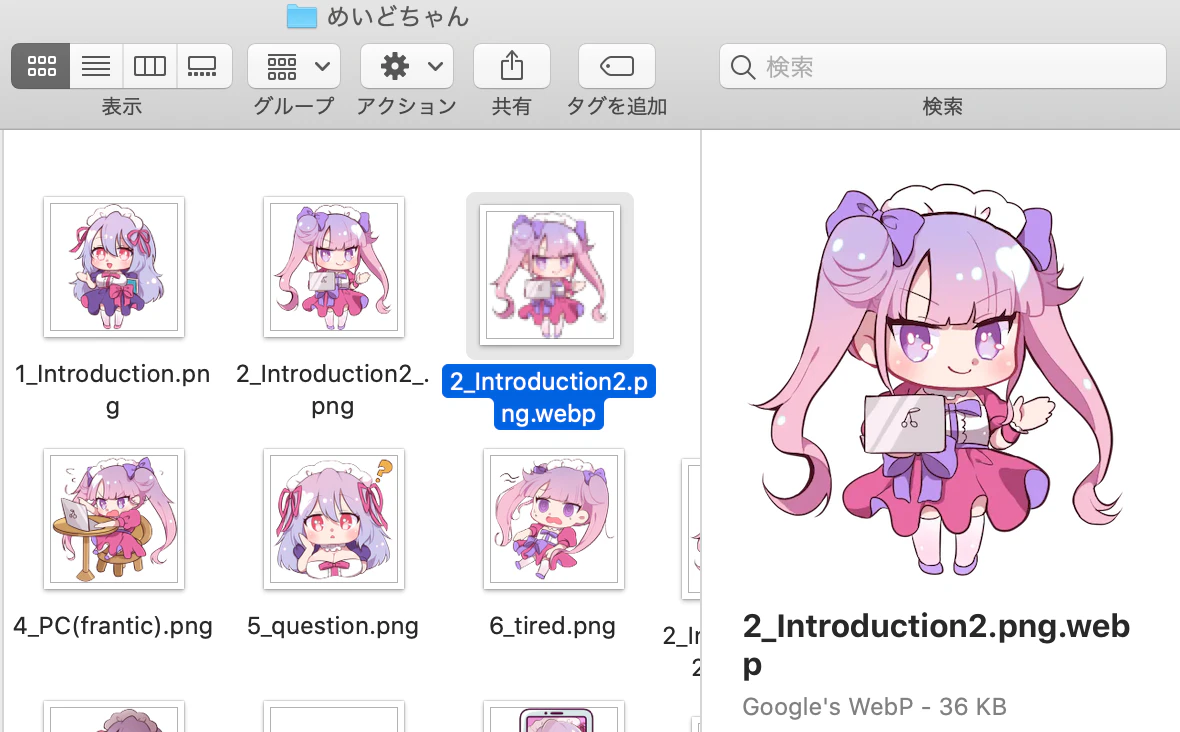
Task: Click the Add Tags toolbar button
Action: click(616, 66)
